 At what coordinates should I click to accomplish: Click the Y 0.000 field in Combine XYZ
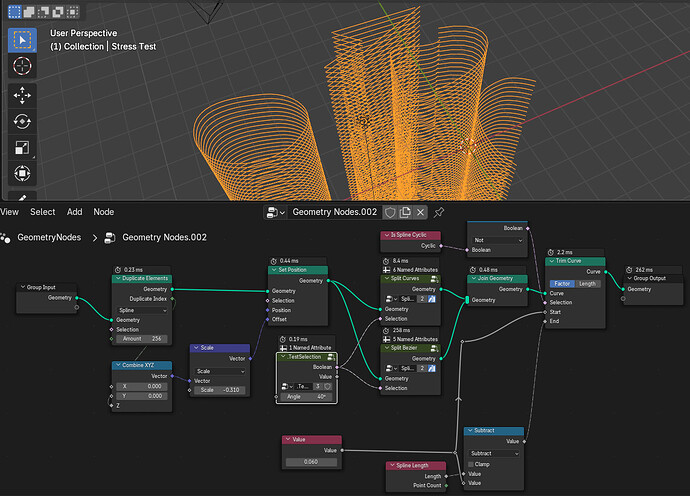pos(142,396)
